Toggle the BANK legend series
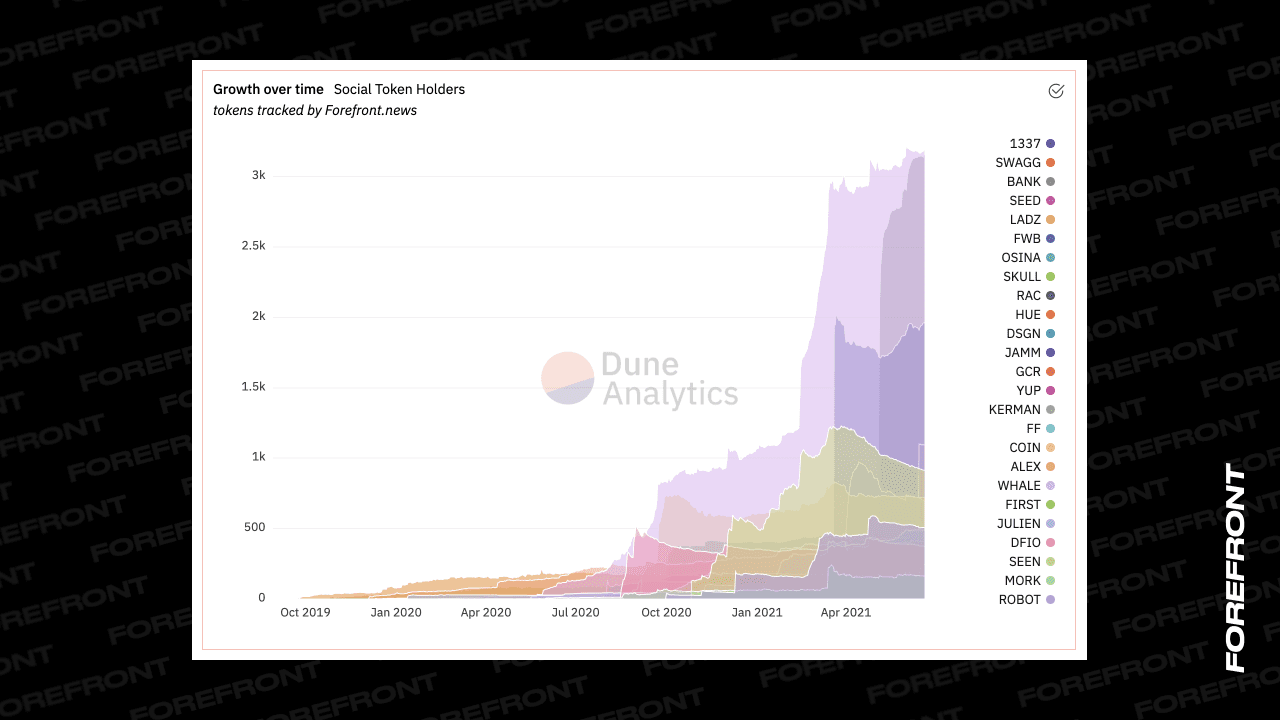 [x=1031, y=182]
